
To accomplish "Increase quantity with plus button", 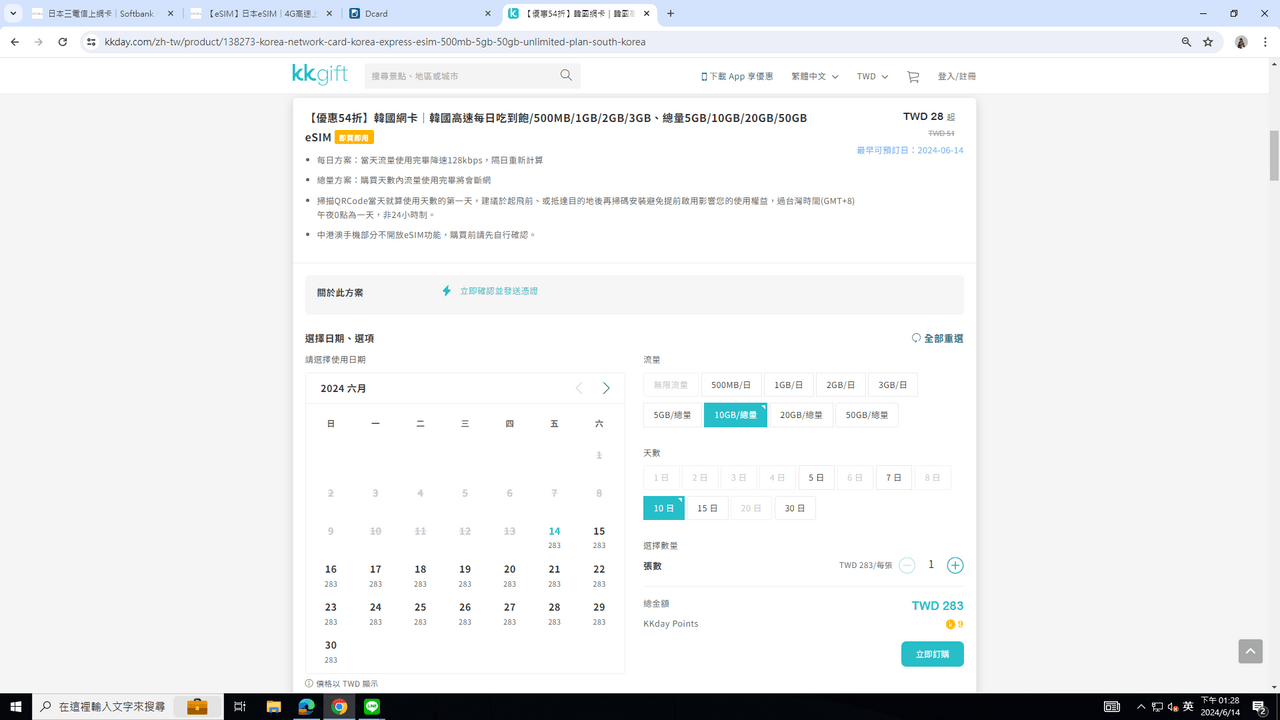I will pos(955,565).
